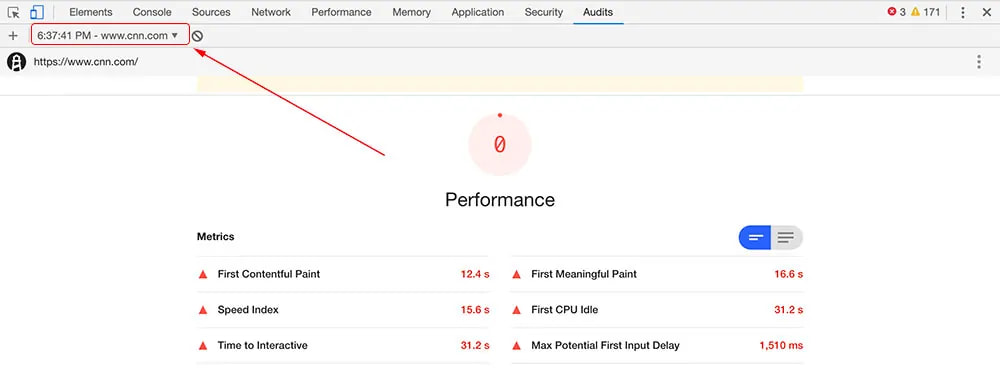Click the First CPU Idle warning triangle
Viewport: 1000px width, 368px height.
pyautogui.click(x=517, y=311)
